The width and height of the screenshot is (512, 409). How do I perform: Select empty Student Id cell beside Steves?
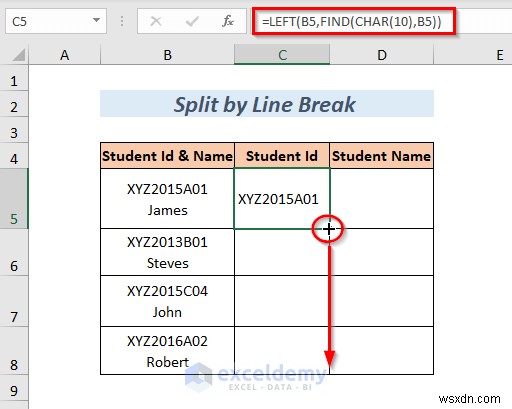(x=282, y=252)
